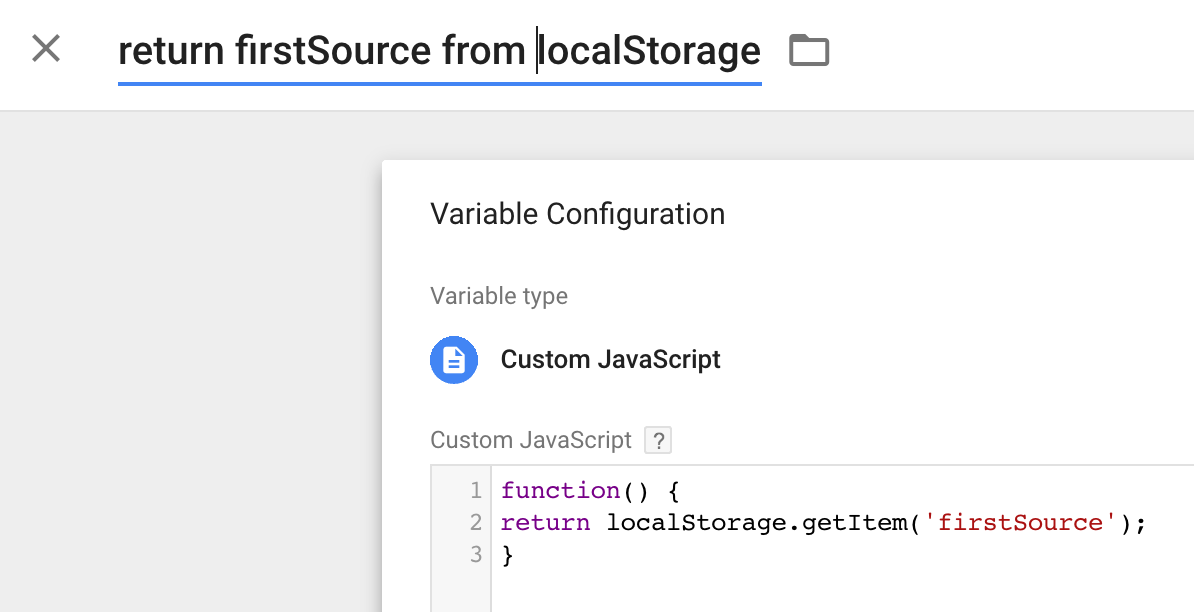Click the red 'firstSource' string in code
Viewport: 1194px width, 612px height.
(1020, 523)
